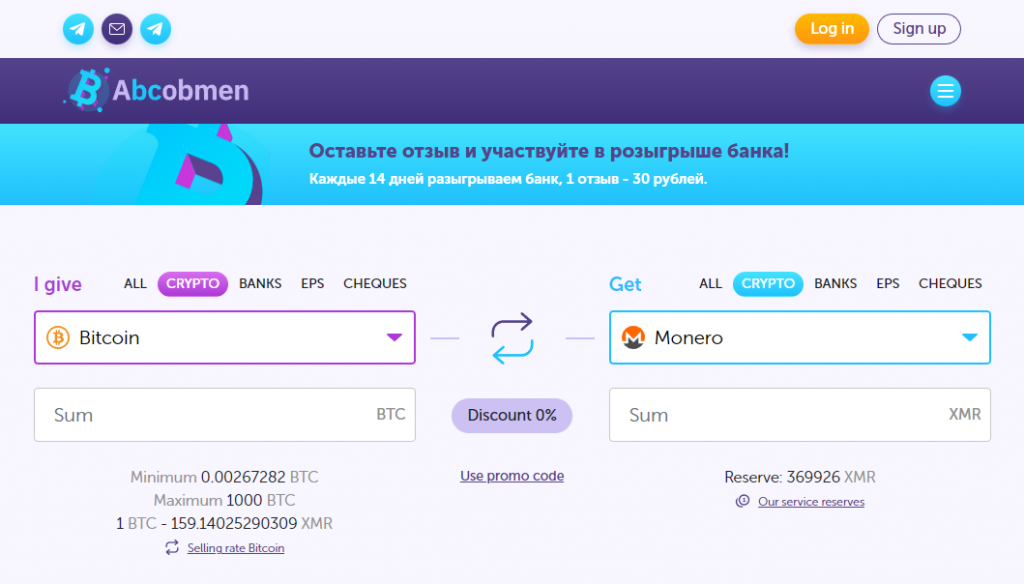1024x584 pixels.
Task: Select the ALL filter in I give section
Action: click(x=135, y=284)
